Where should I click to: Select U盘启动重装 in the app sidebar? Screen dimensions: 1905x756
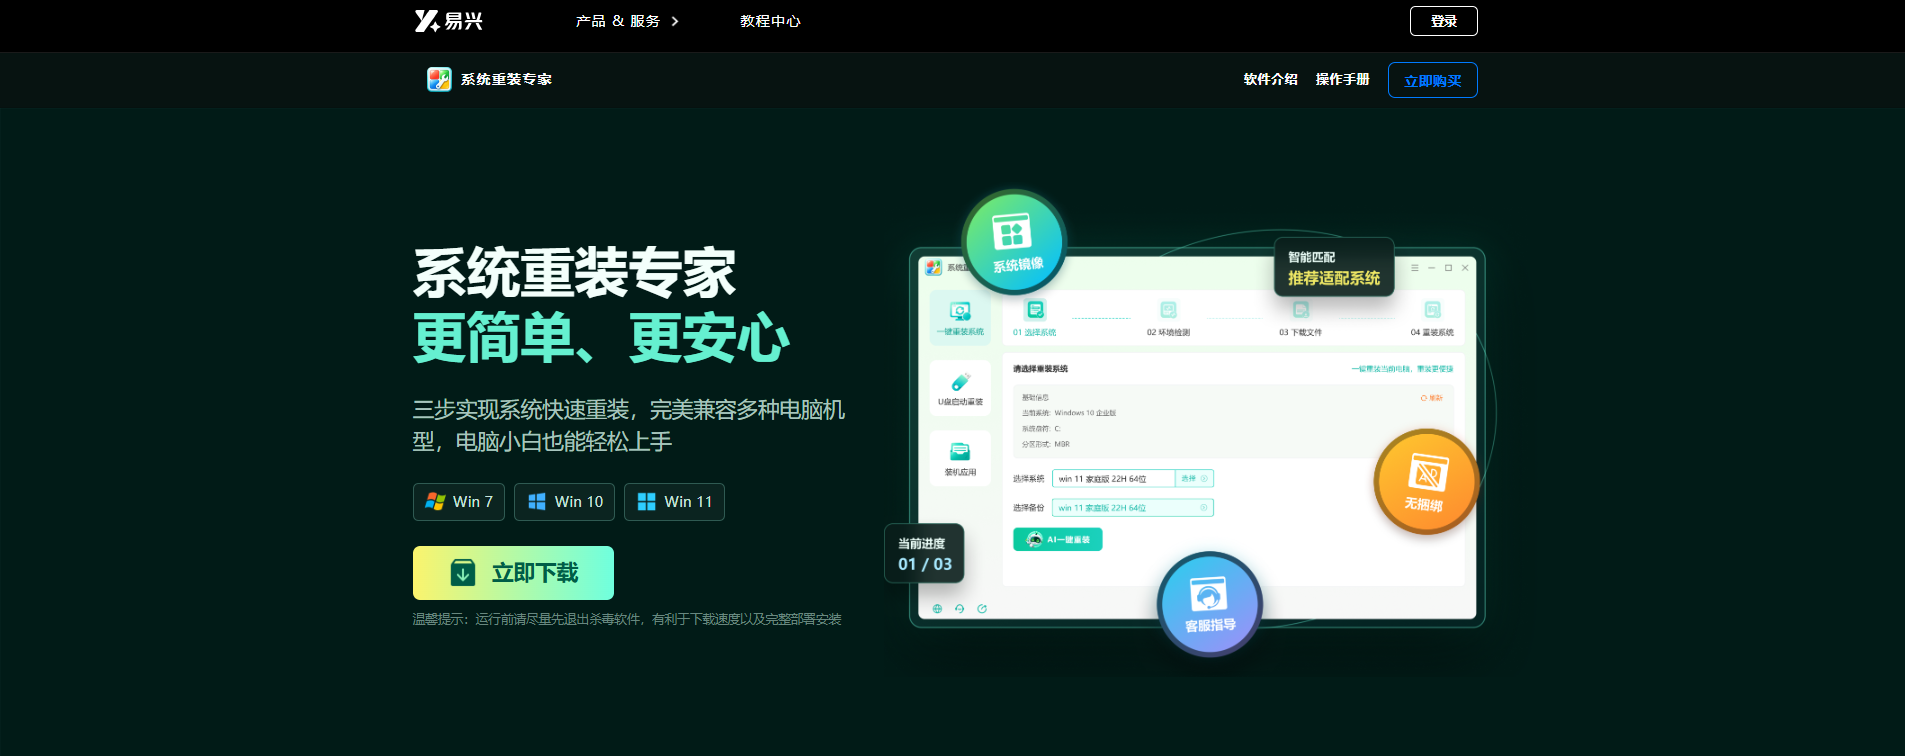pyautogui.click(x=960, y=388)
